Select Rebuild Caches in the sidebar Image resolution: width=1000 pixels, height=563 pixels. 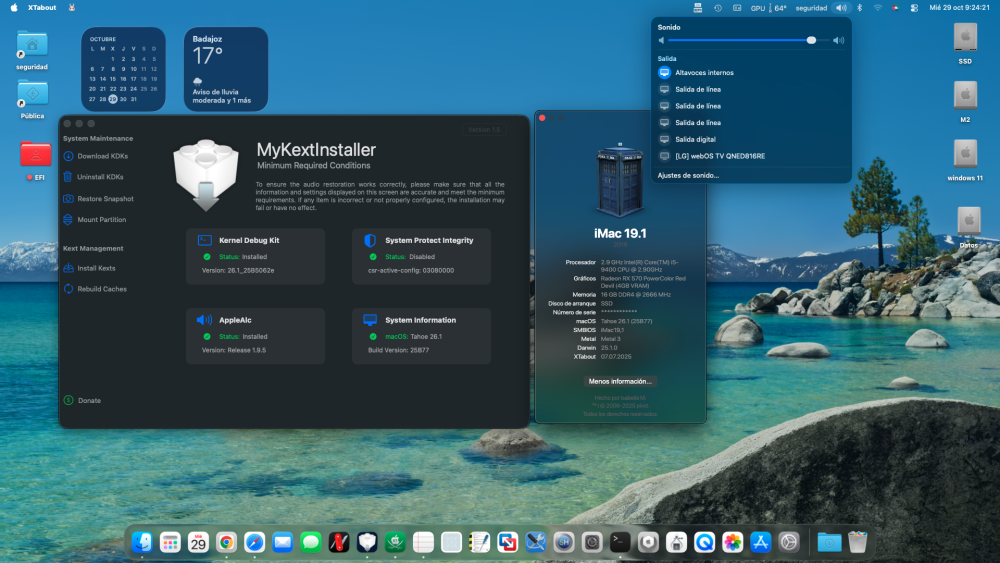(x=95, y=289)
